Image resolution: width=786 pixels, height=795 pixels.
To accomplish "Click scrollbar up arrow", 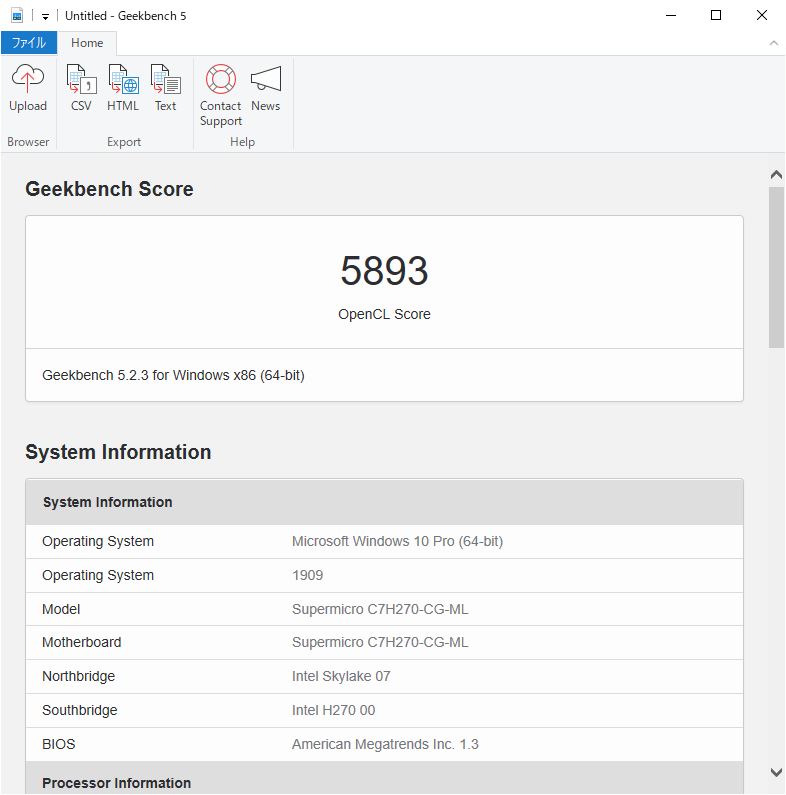I will coord(776,175).
